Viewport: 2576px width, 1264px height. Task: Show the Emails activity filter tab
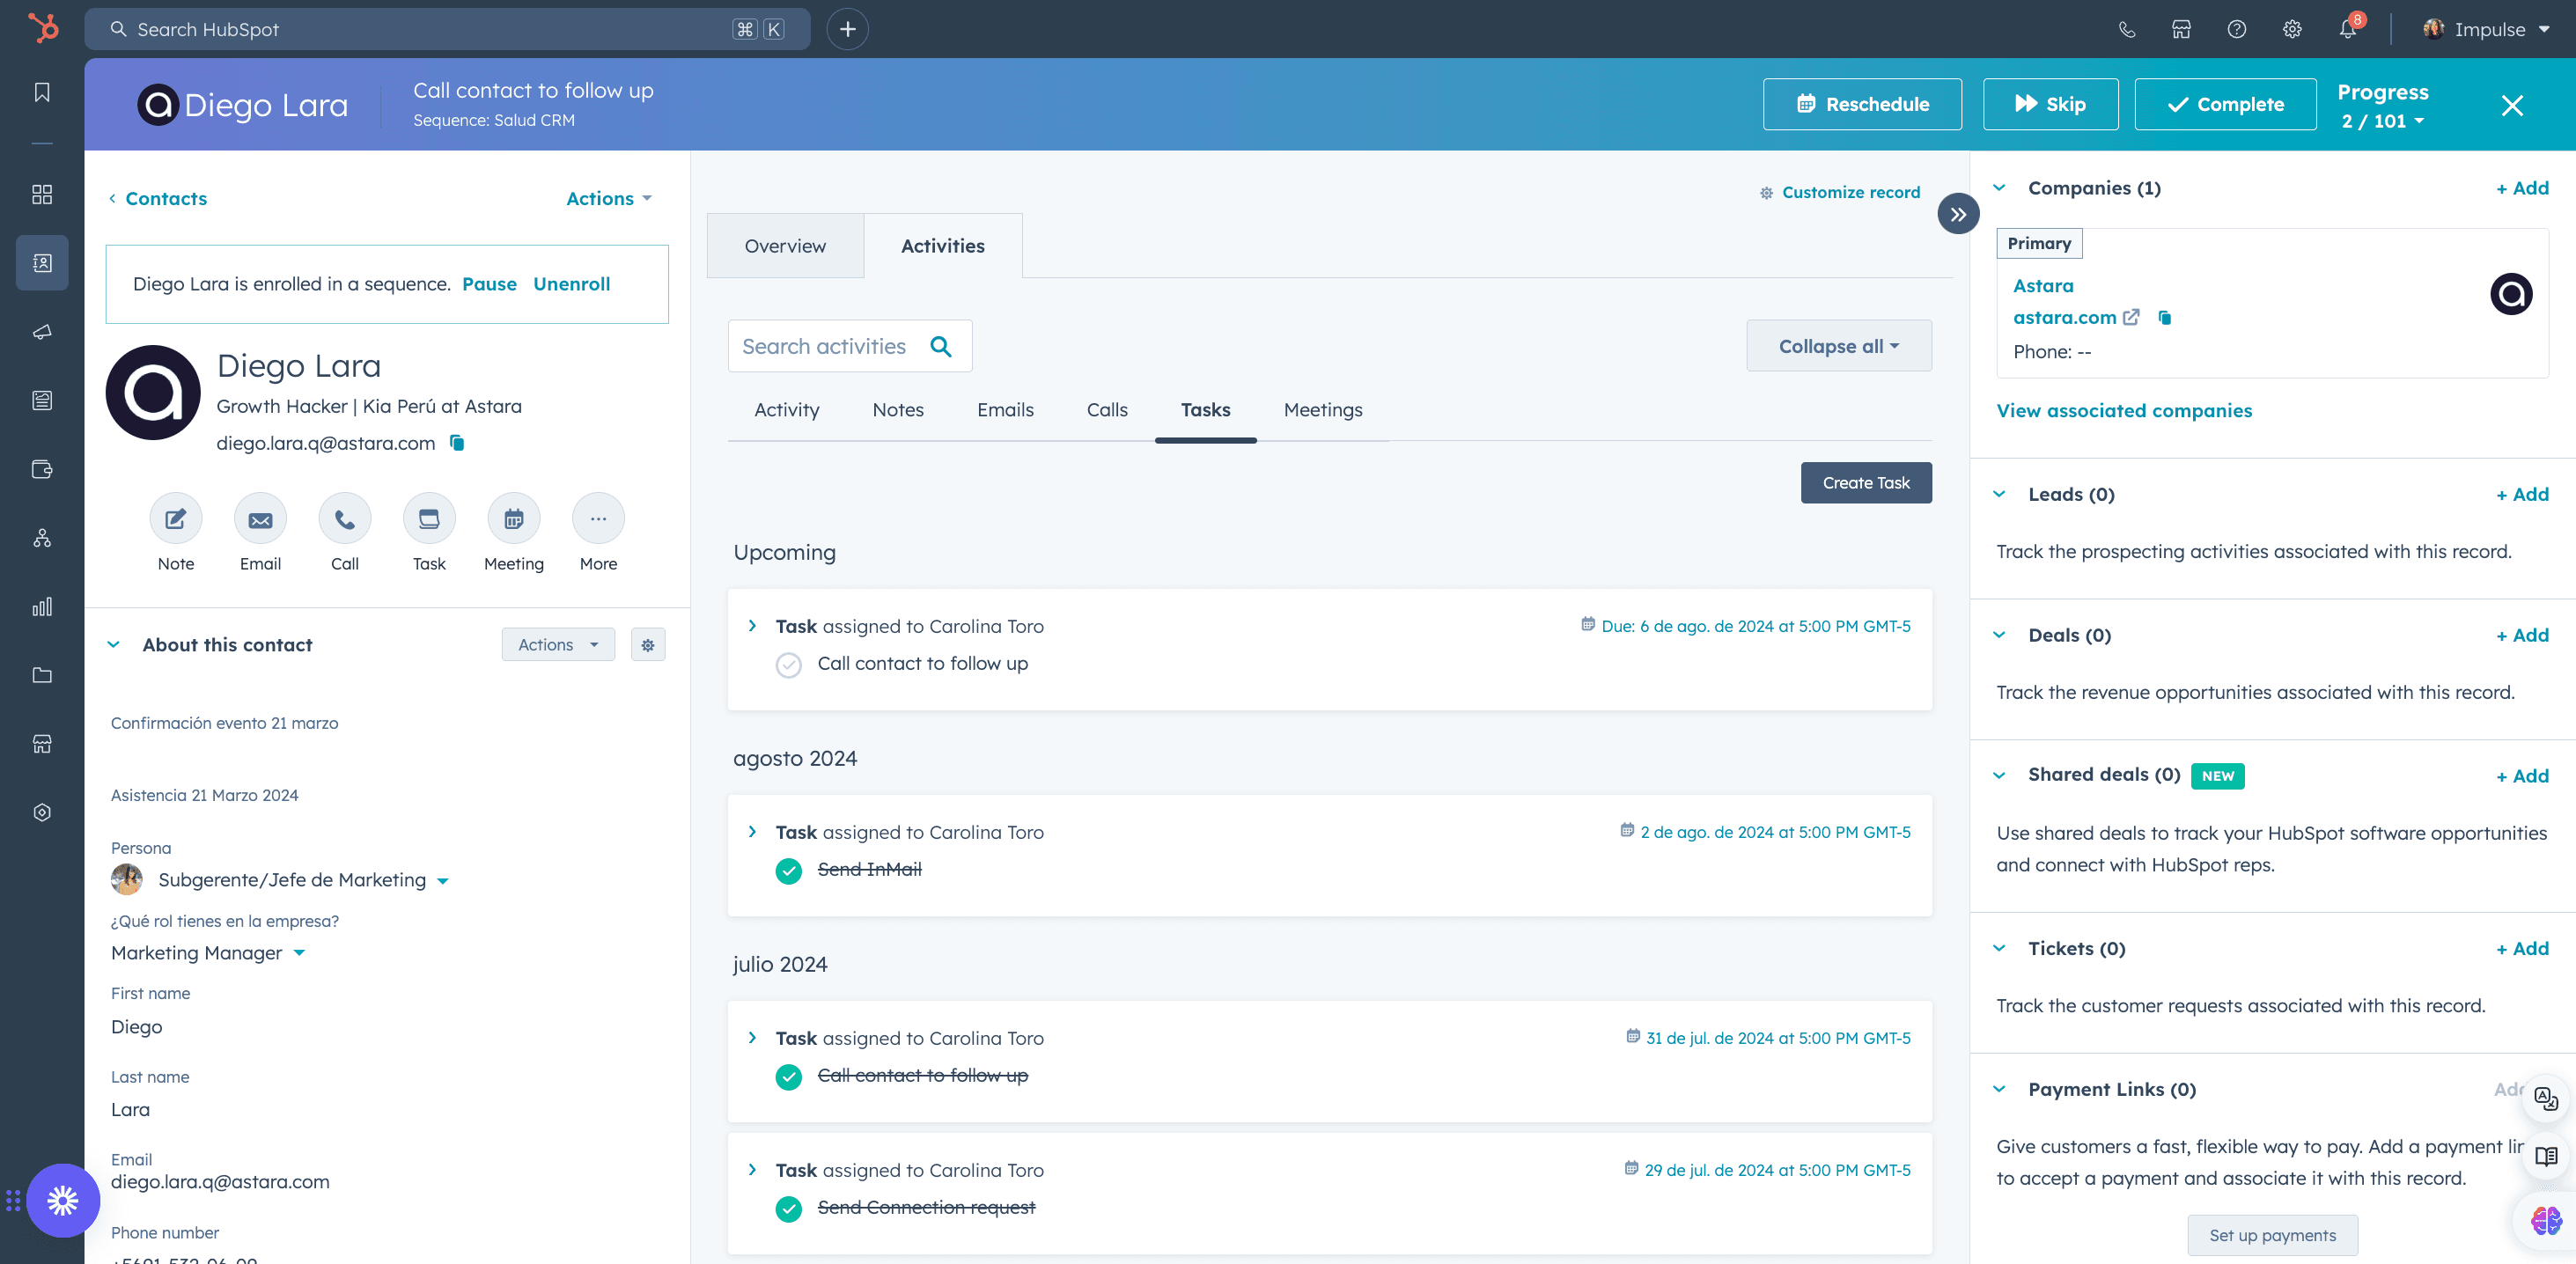point(1005,410)
